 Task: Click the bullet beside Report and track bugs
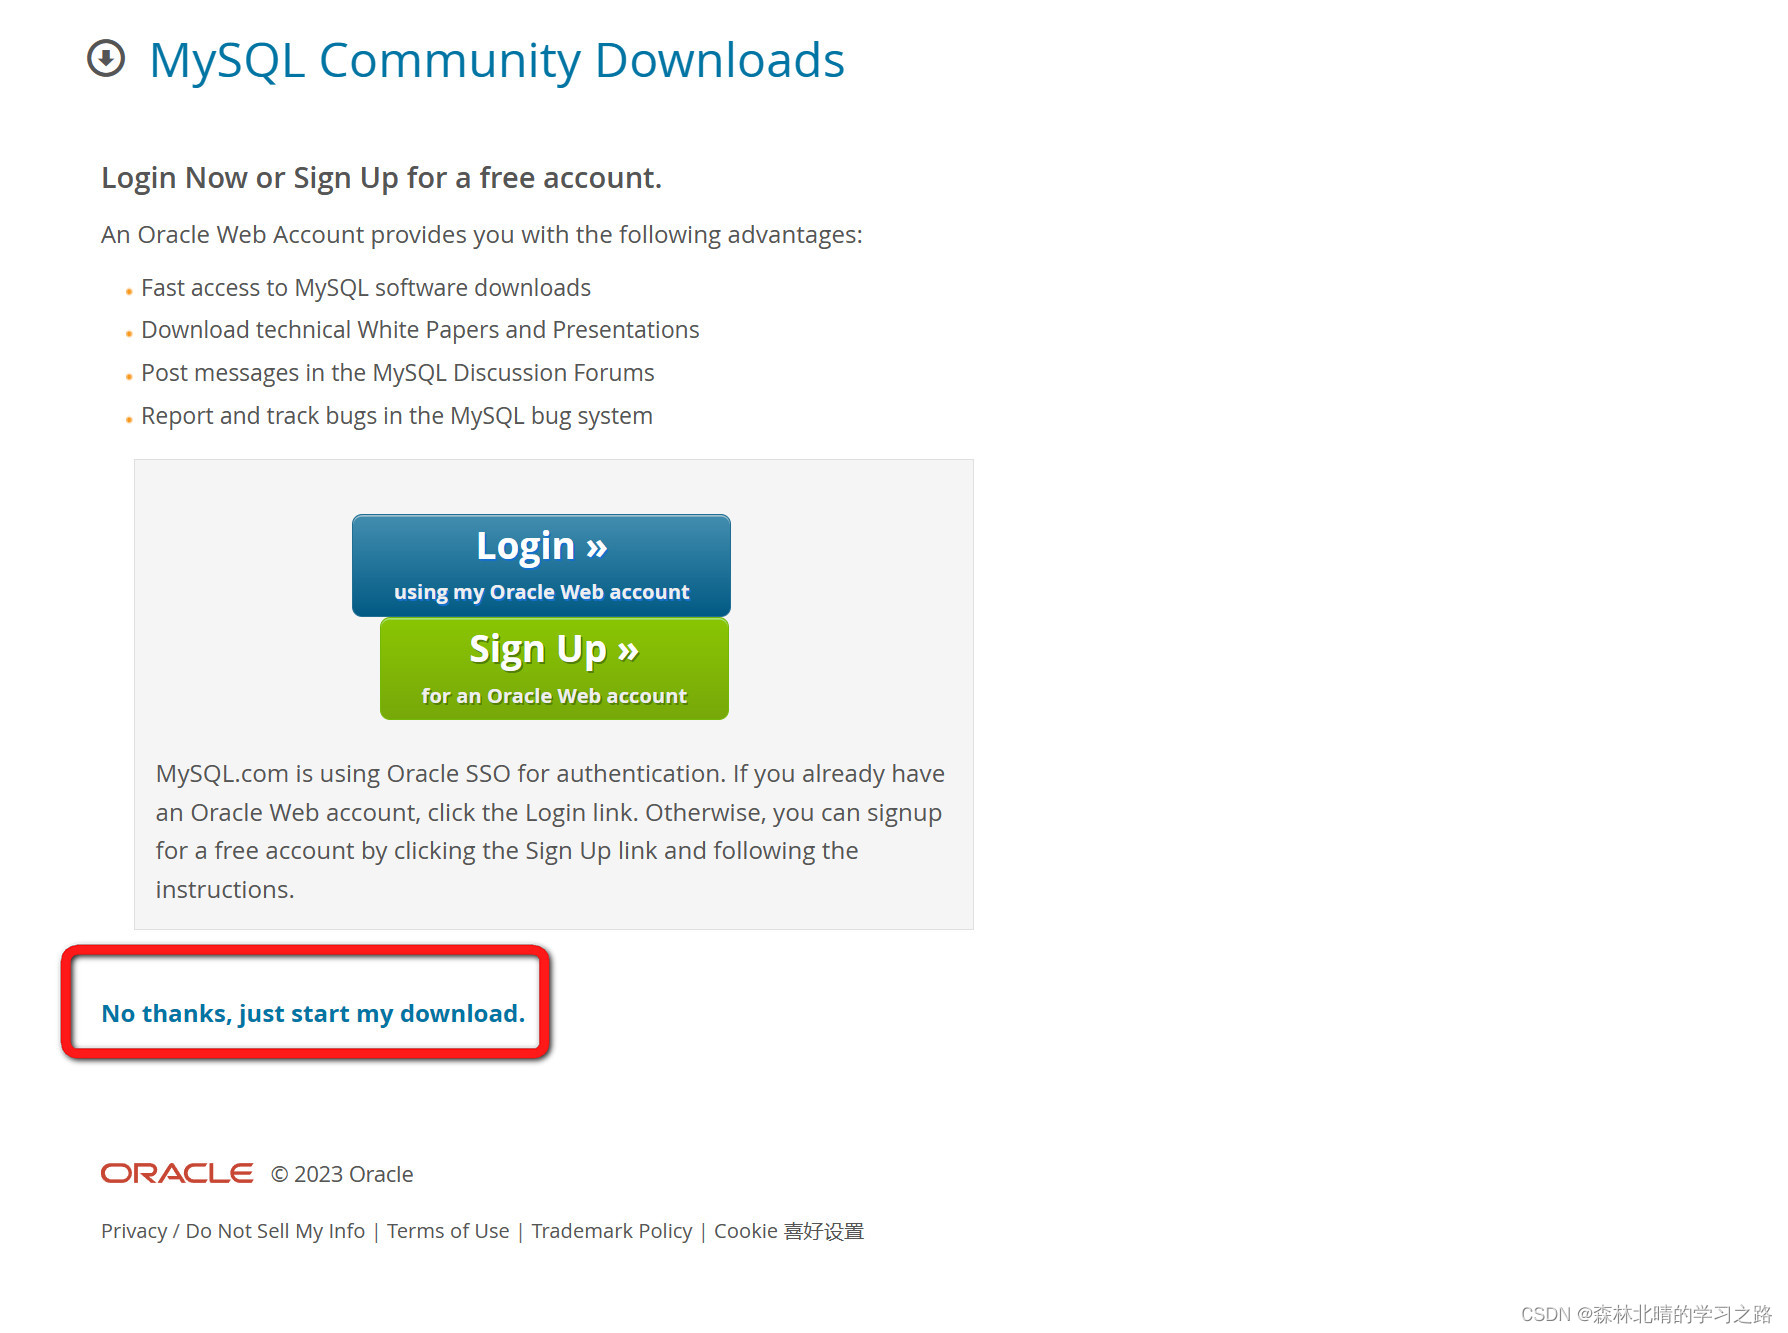[x=129, y=420]
